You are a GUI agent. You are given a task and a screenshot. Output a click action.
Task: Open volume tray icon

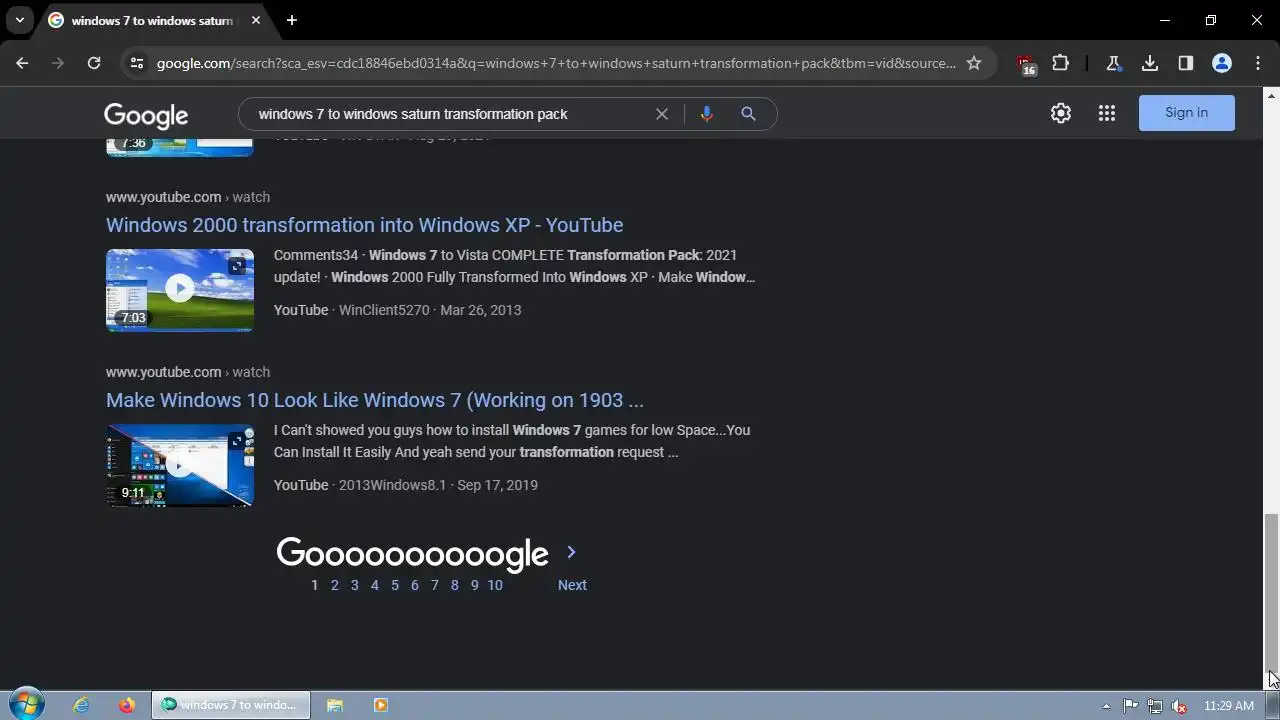coord(1179,706)
